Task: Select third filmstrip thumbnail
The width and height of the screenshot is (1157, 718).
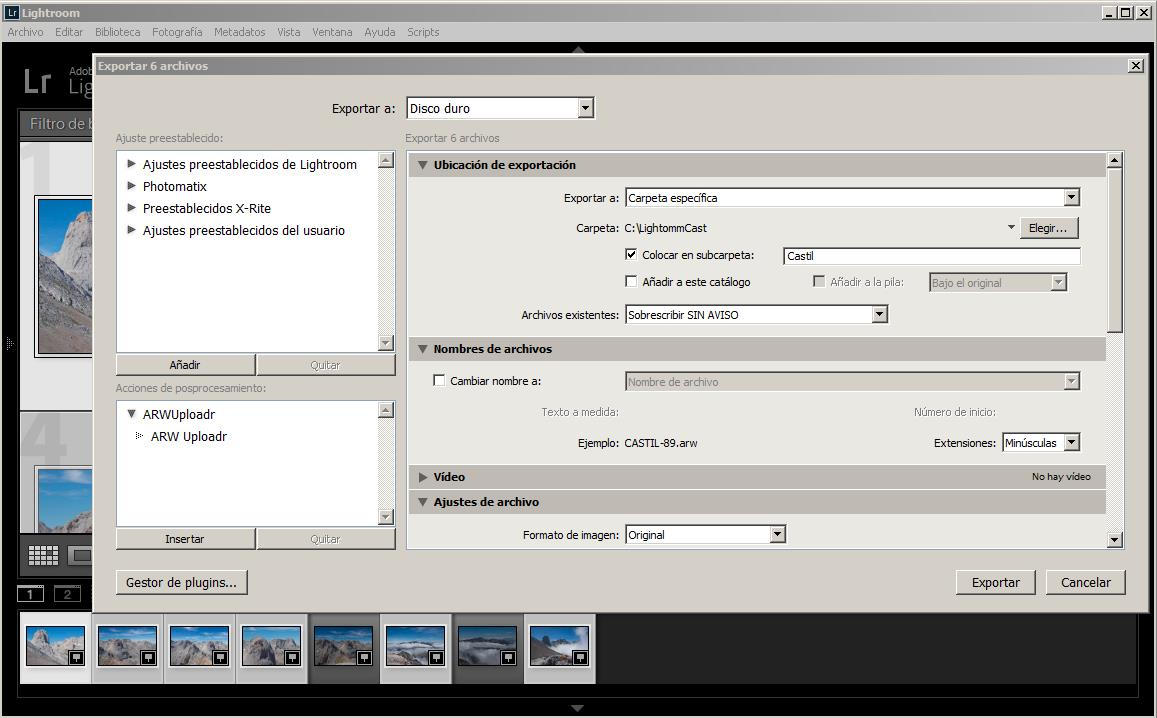Action: point(199,646)
